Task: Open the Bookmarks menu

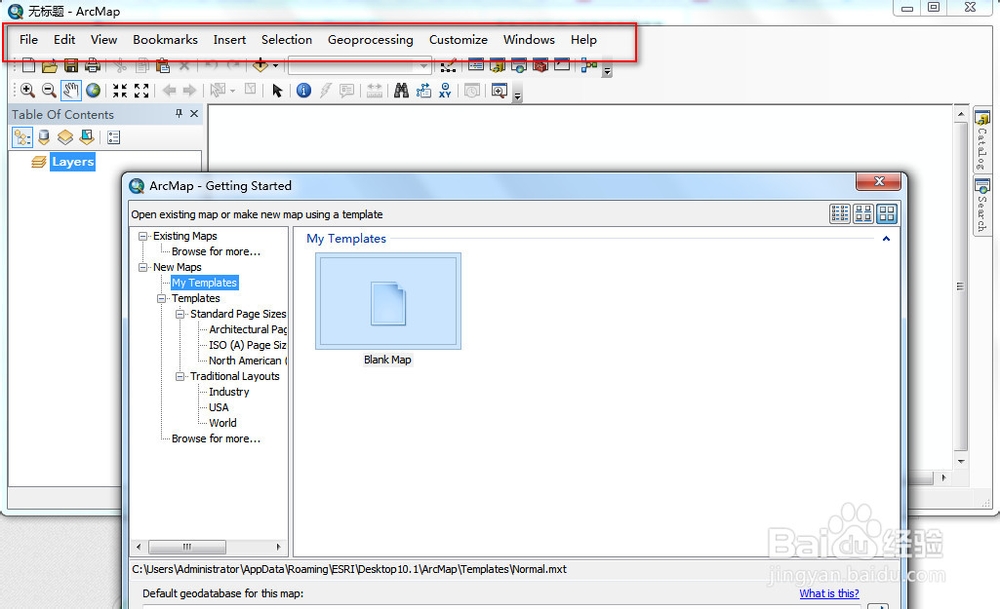Action: (x=165, y=40)
